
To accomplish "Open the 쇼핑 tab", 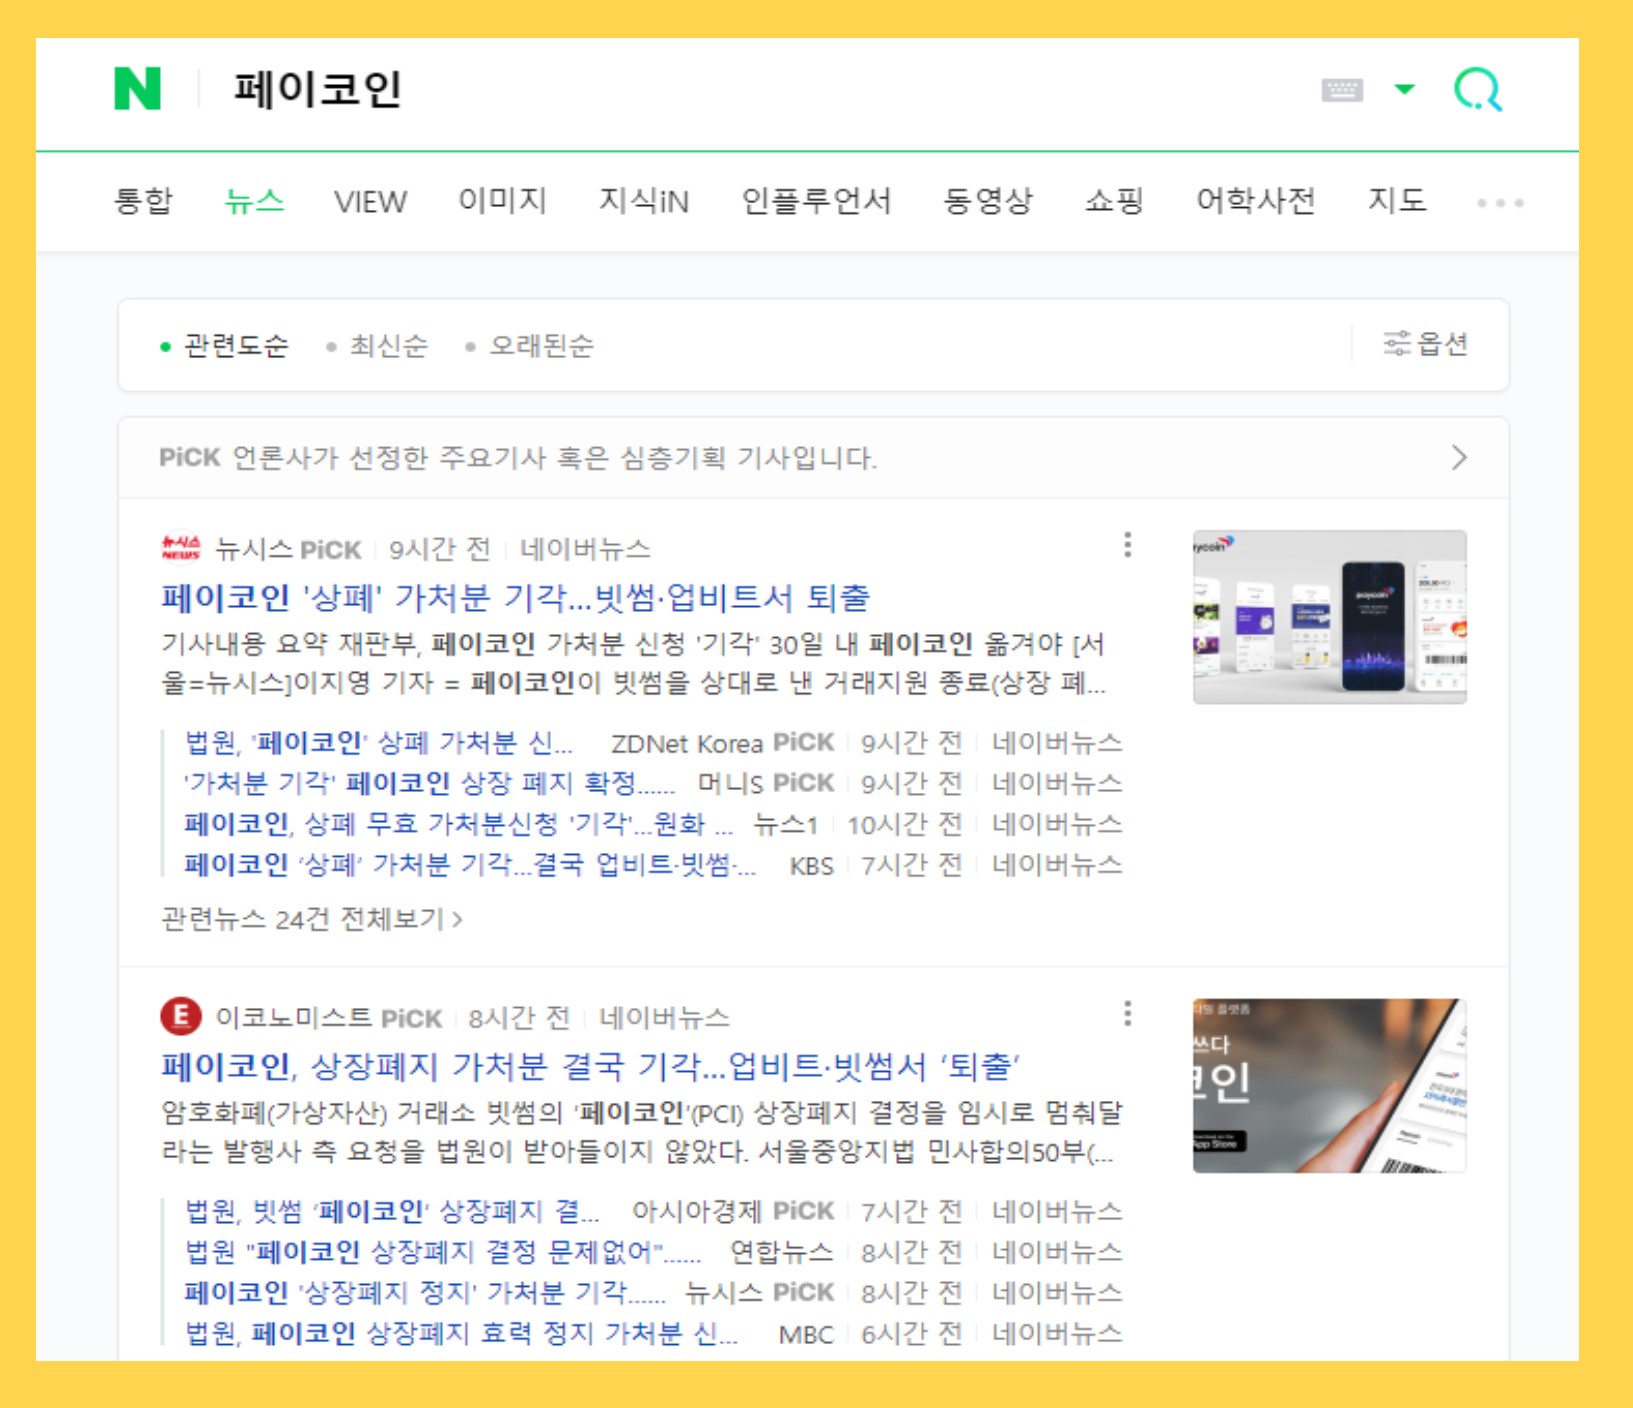I will pyautogui.click(x=1114, y=201).
